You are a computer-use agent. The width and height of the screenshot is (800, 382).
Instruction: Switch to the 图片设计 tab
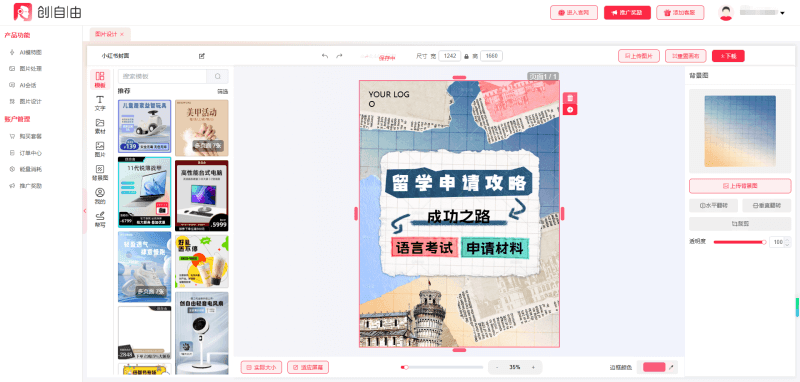click(x=106, y=34)
